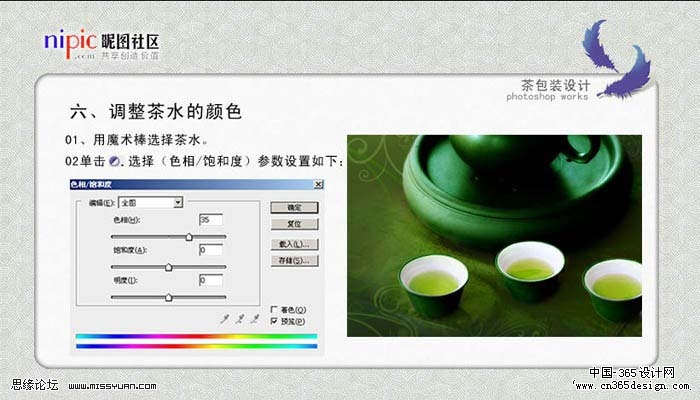The width and height of the screenshot is (700, 400).
Task: Click the lower shifted rainbow color bar
Action: pyautogui.click(x=196, y=346)
